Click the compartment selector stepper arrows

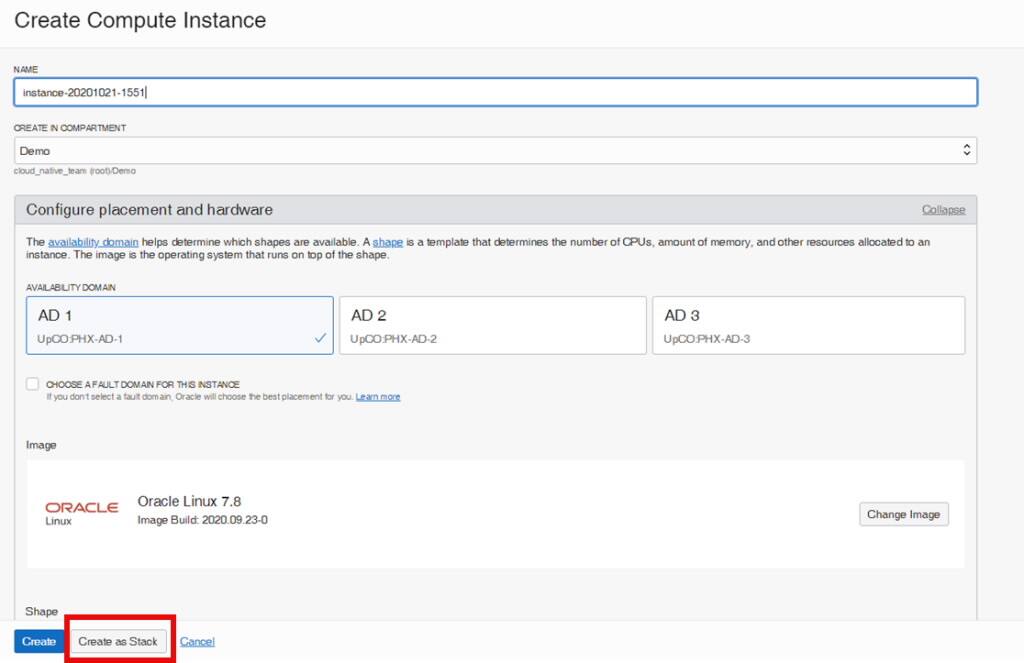[x=966, y=149]
